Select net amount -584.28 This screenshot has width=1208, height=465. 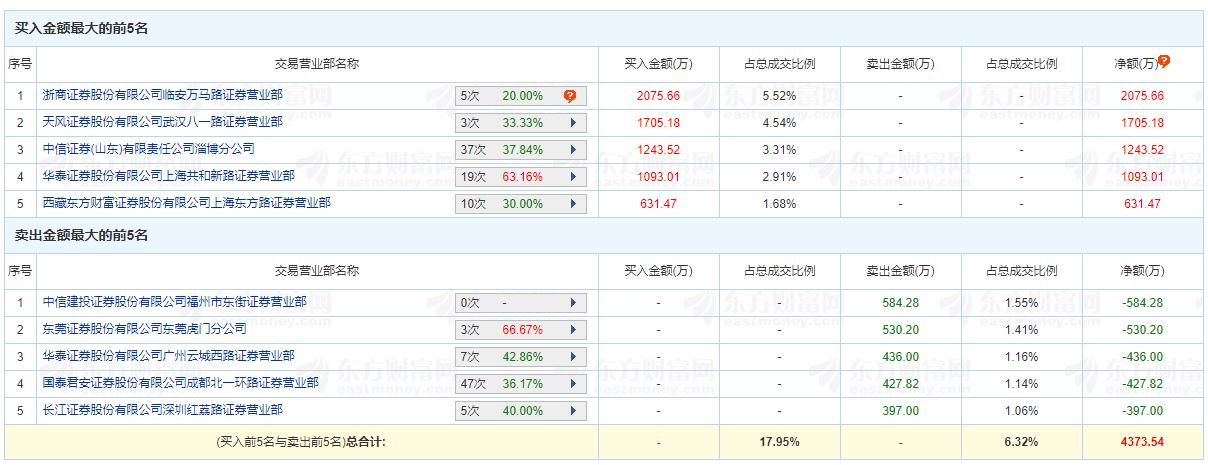(x=1142, y=303)
